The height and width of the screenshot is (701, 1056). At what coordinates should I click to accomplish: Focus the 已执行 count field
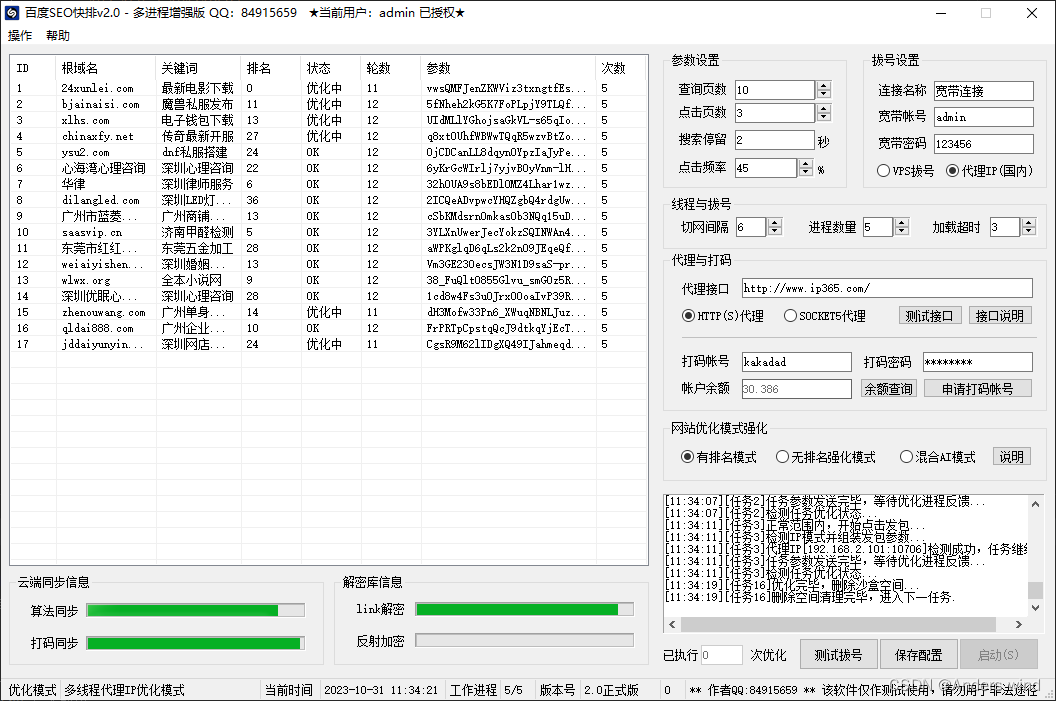coord(721,655)
